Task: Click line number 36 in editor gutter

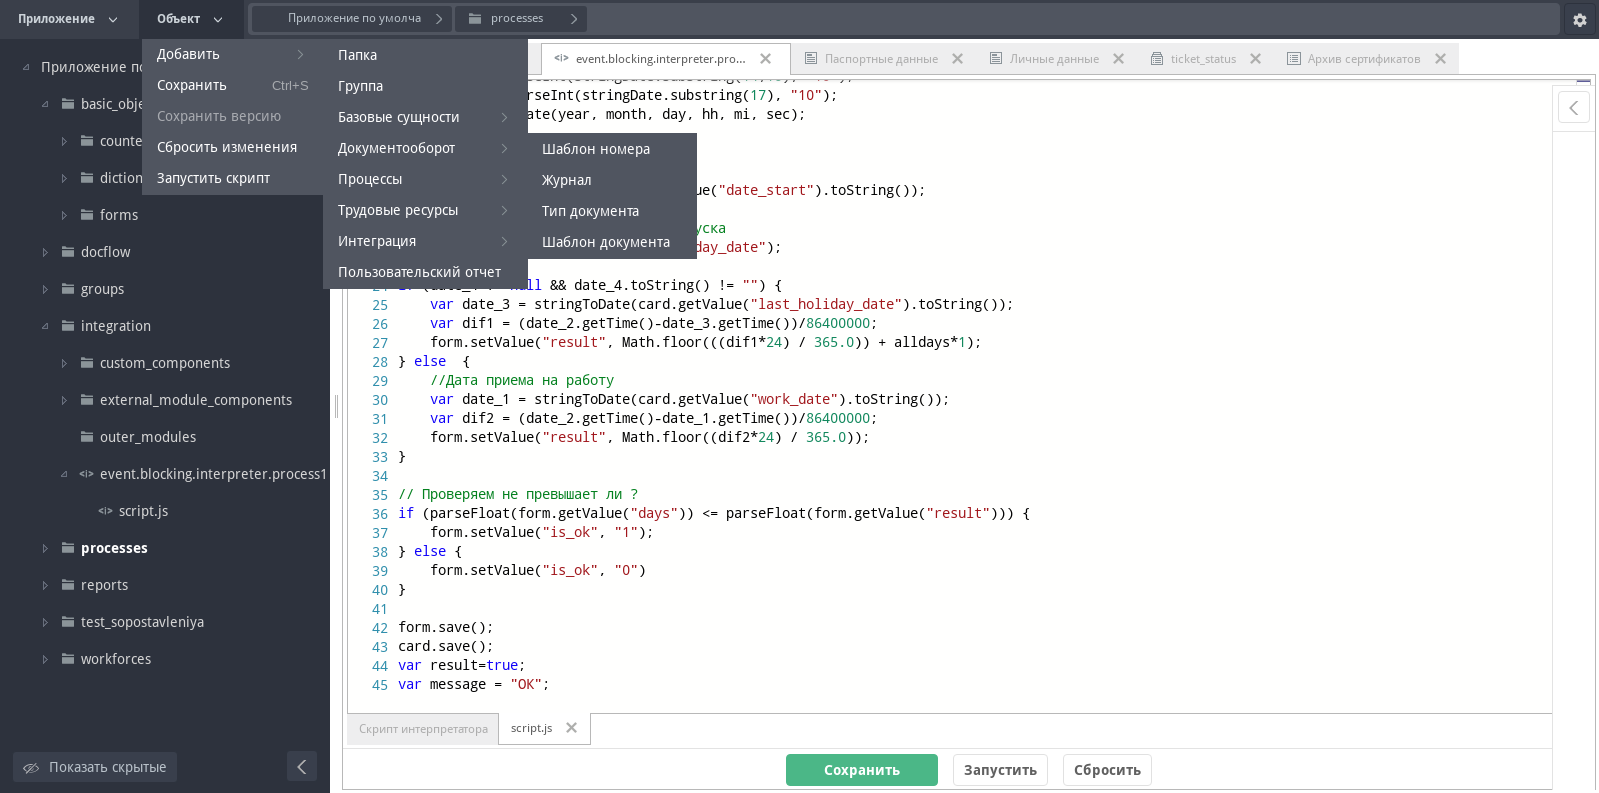Action: click(380, 514)
